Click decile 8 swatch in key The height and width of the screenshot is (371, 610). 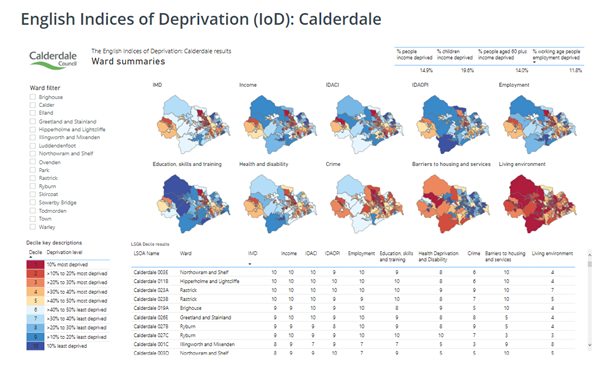(x=35, y=327)
